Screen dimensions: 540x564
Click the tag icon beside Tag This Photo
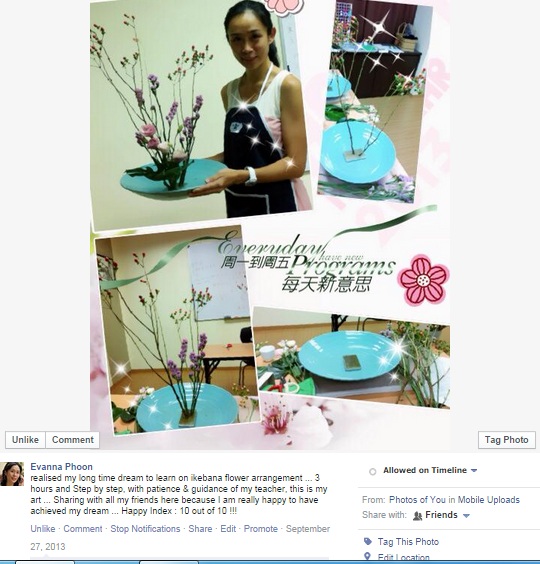click(368, 541)
